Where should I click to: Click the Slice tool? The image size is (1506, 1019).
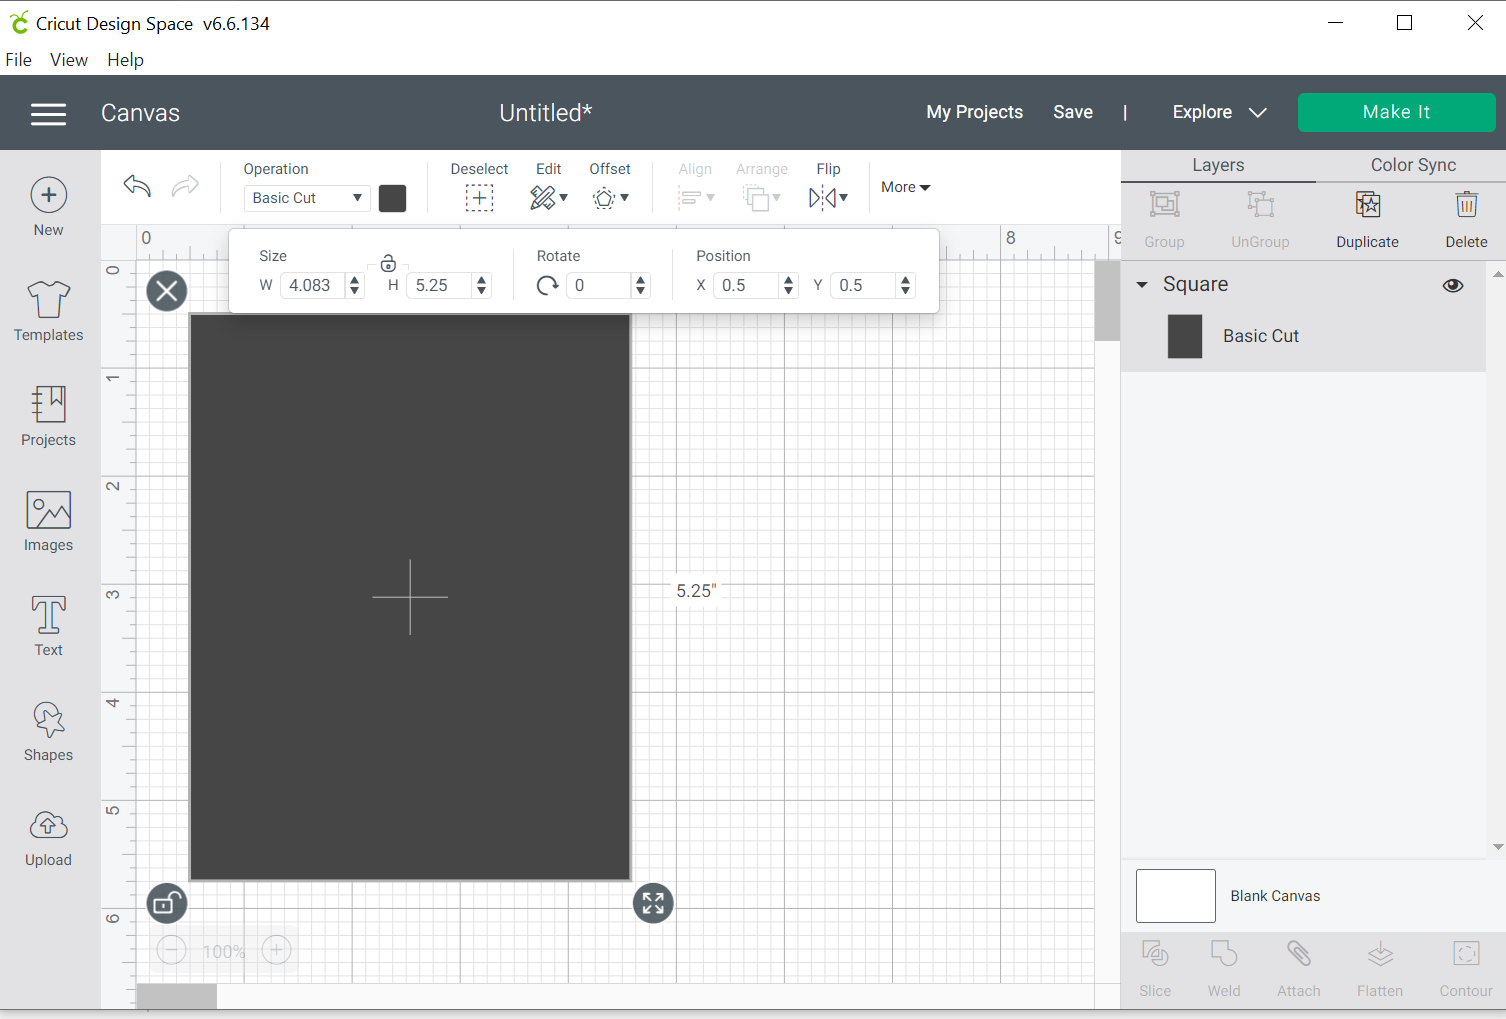1155,968
